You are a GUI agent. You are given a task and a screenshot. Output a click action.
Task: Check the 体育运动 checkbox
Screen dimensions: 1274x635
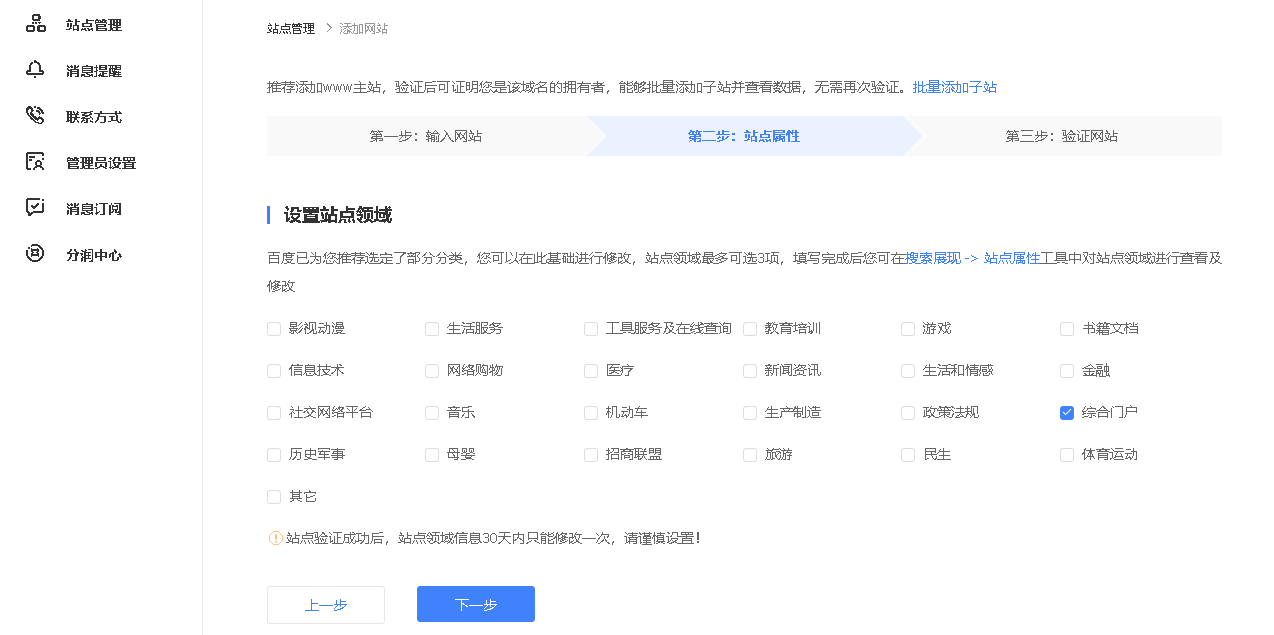click(1067, 455)
